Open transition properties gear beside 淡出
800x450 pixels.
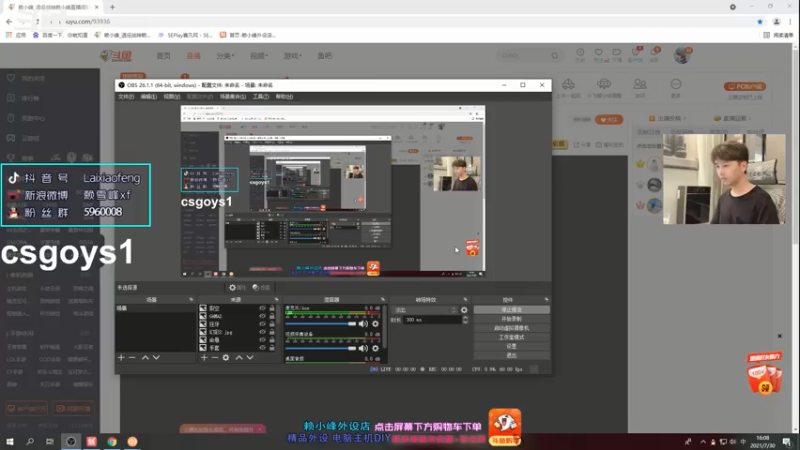[464, 310]
